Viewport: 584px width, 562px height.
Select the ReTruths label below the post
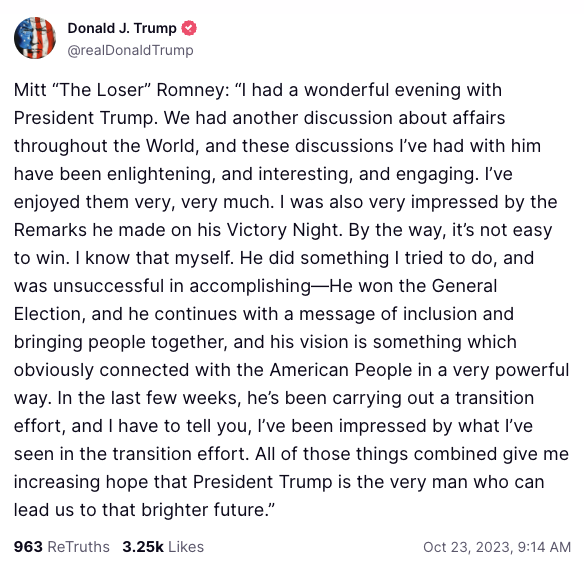79,547
